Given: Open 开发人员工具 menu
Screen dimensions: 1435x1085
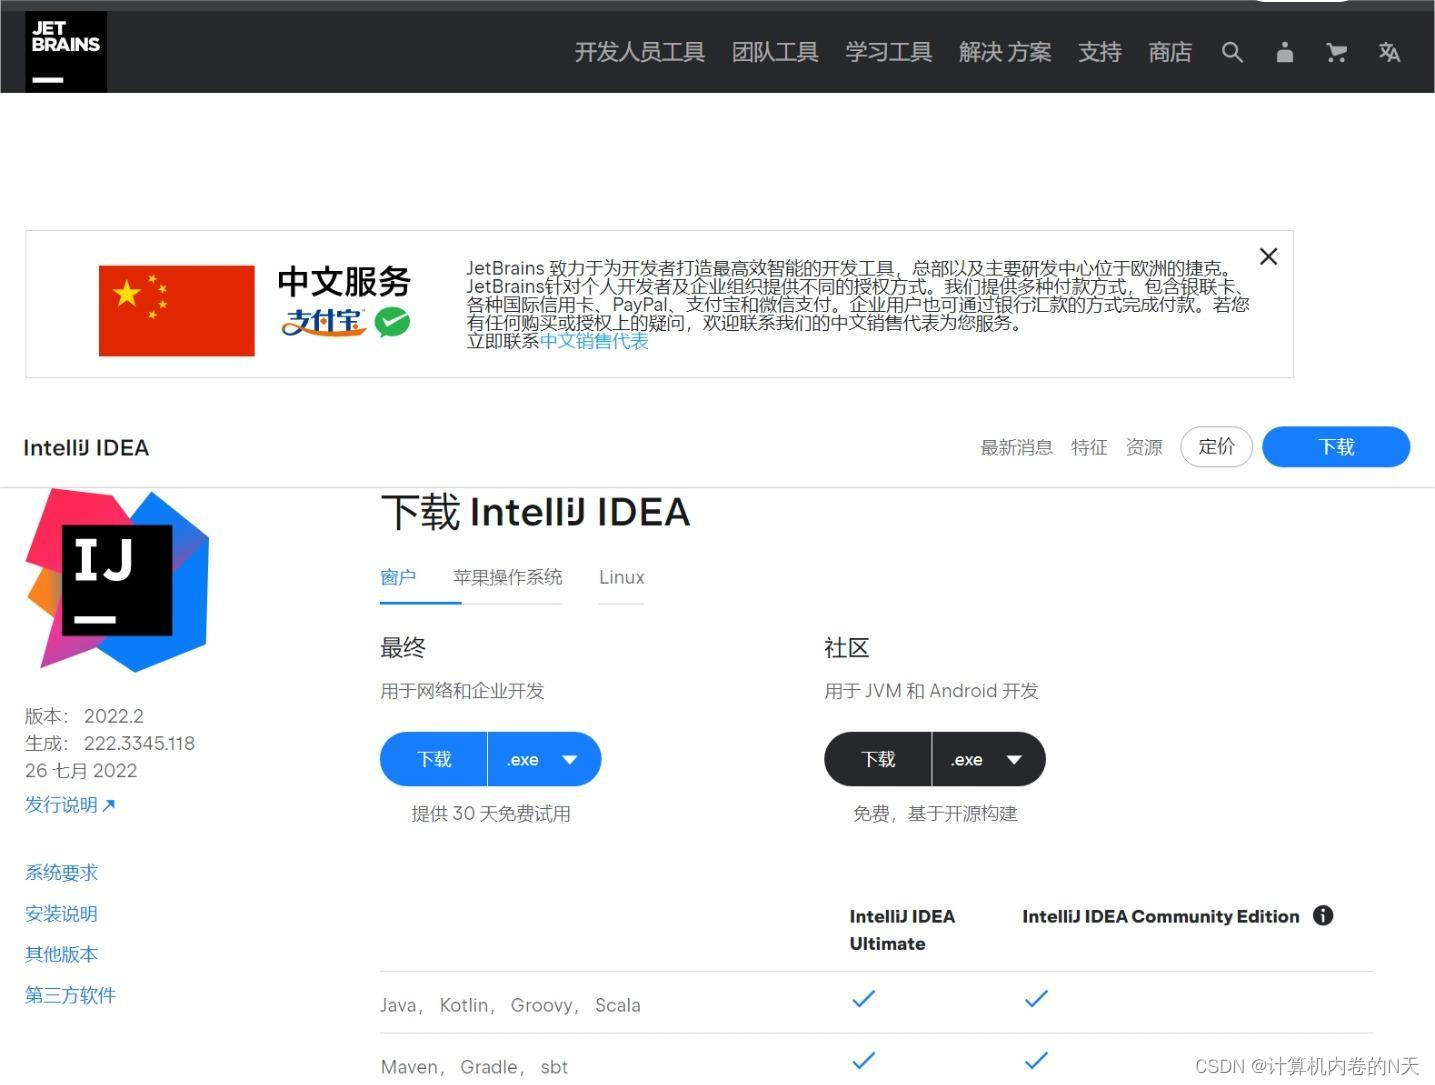Looking at the screenshot, I should [x=639, y=52].
